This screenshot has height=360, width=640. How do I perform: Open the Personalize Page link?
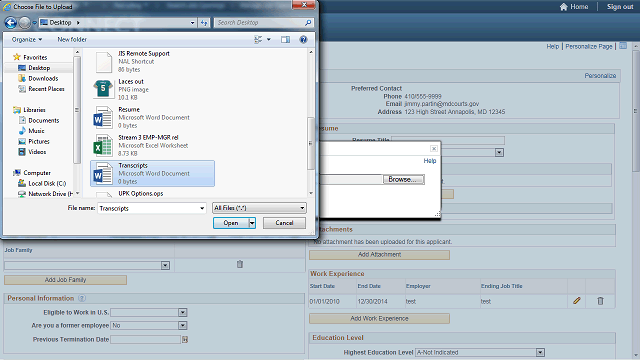pos(589,47)
